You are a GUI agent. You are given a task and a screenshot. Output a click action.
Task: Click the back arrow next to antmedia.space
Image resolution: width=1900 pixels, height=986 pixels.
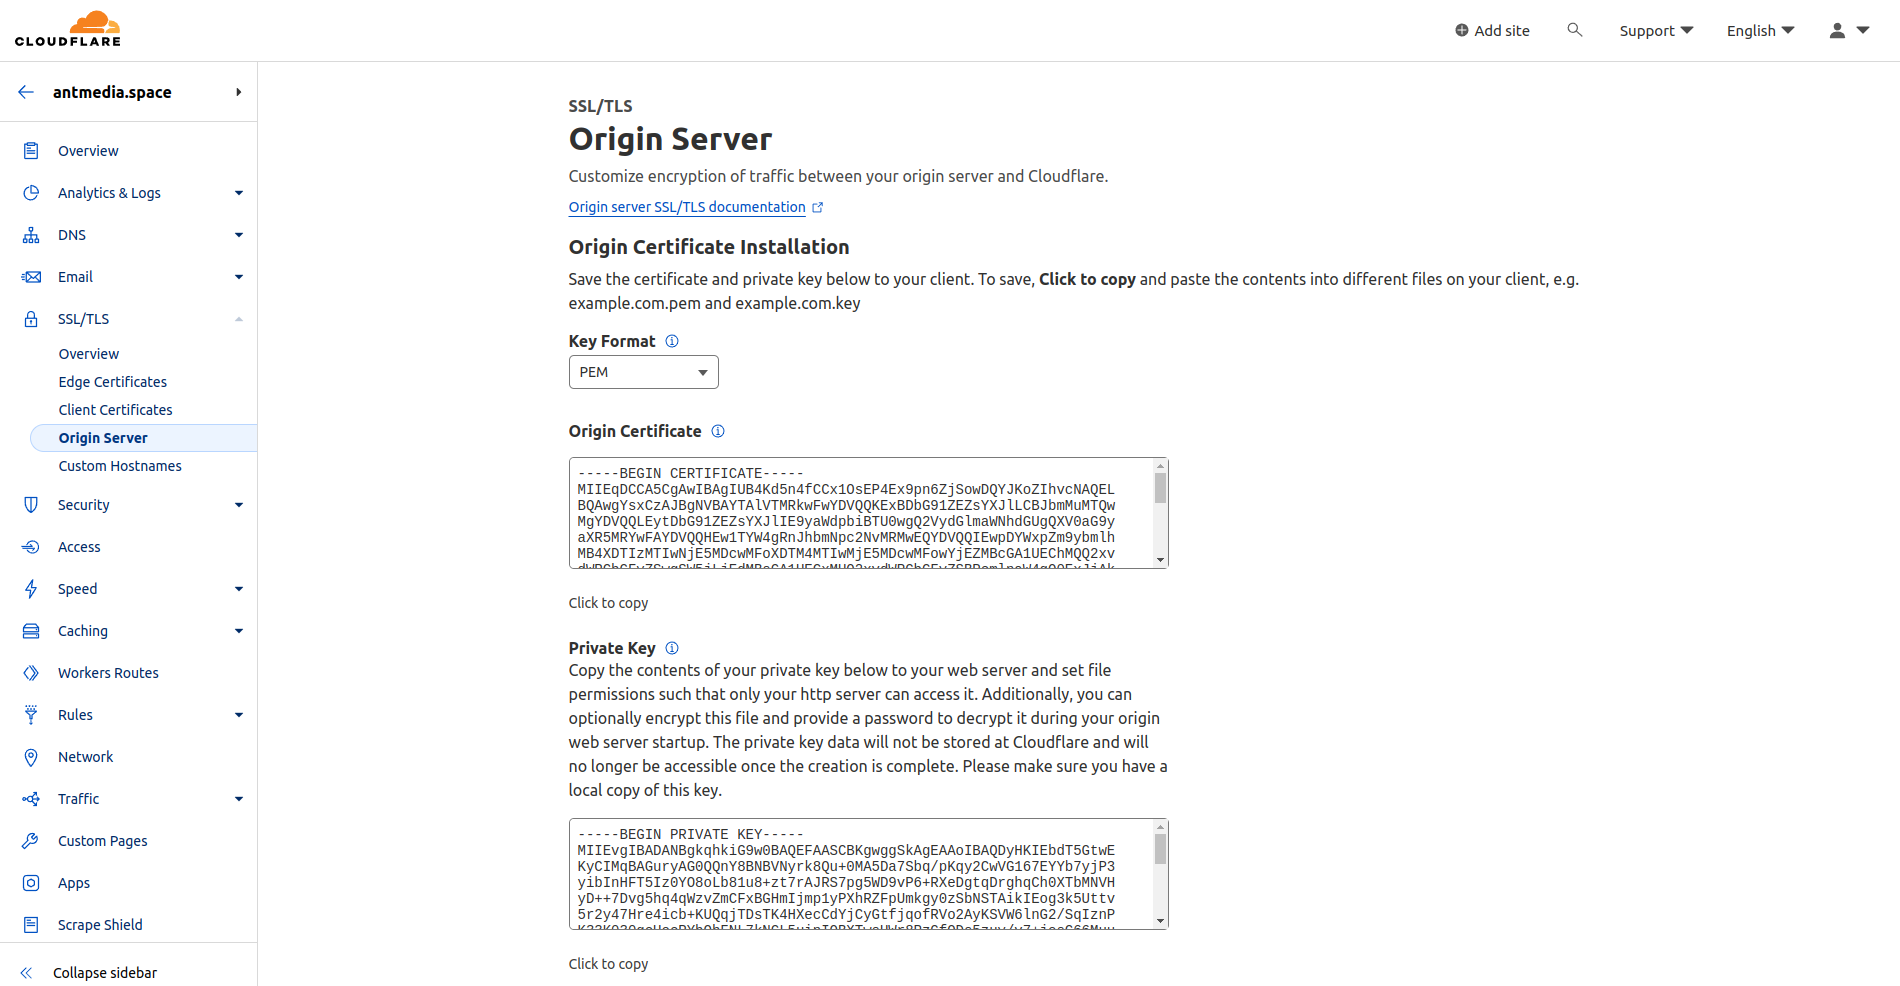[x=26, y=92]
